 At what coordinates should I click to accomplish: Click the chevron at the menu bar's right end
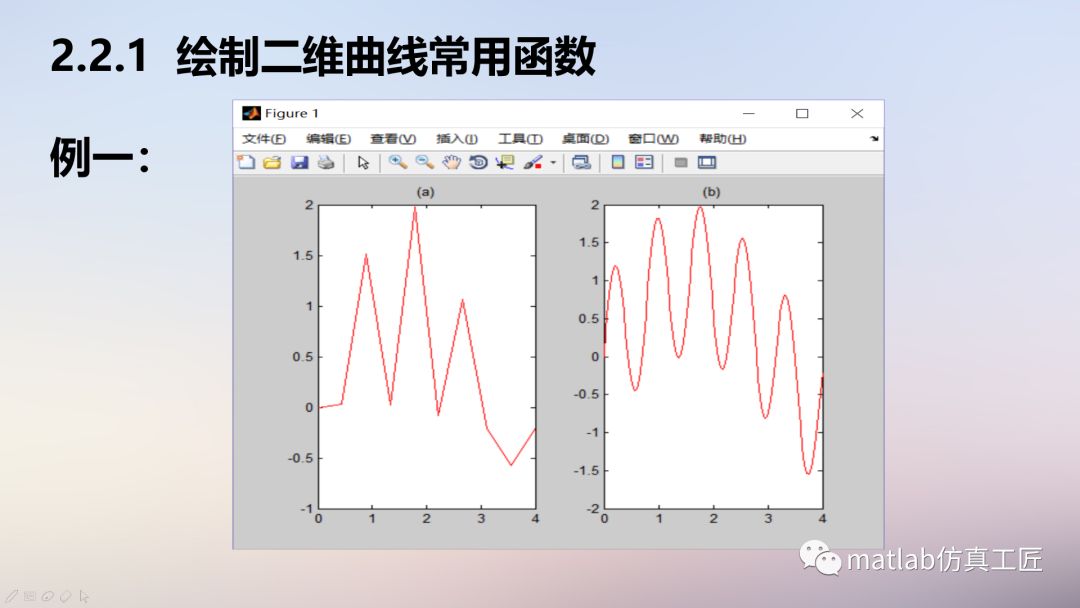tap(873, 139)
